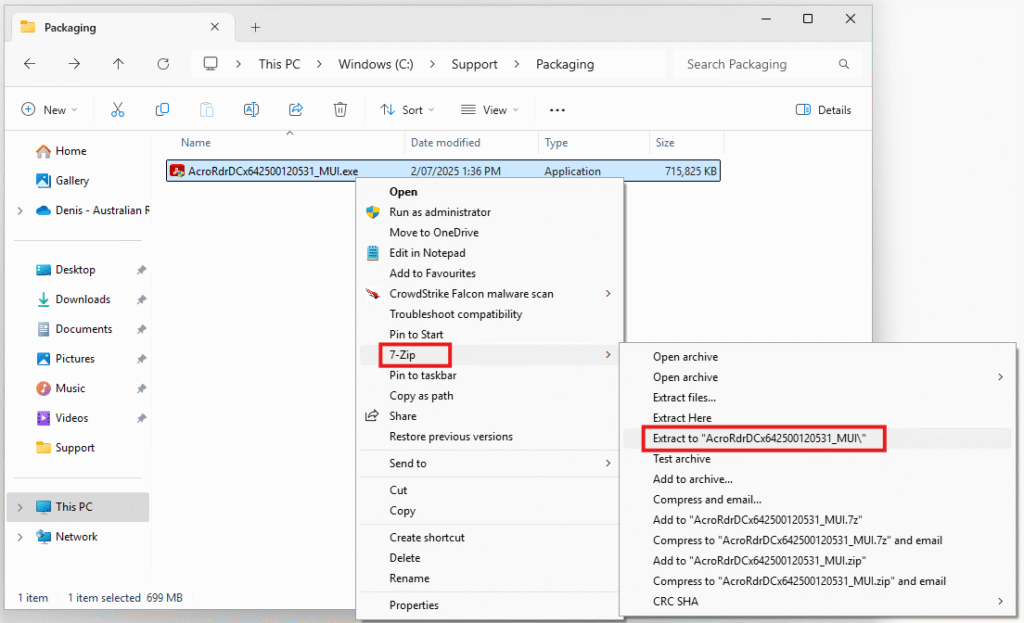This screenshot has width=1024, height=623.
Task: Select Extract to "AcroRdrDCx642500120531_MUI\"
Action: point(765,438)
